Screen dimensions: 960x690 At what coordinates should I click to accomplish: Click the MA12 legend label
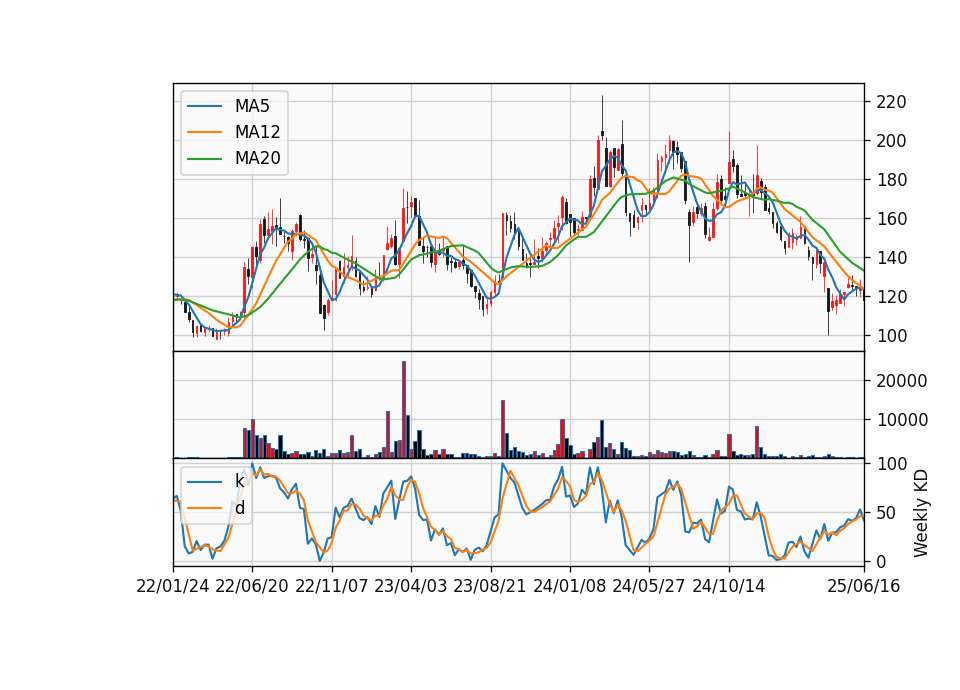click(257, 132)
